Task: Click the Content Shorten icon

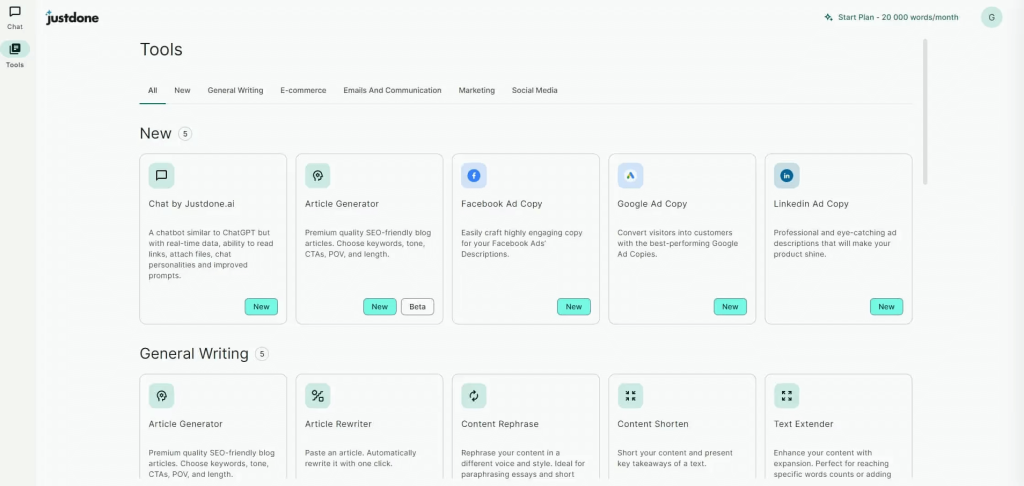Action: coord(630,396)
